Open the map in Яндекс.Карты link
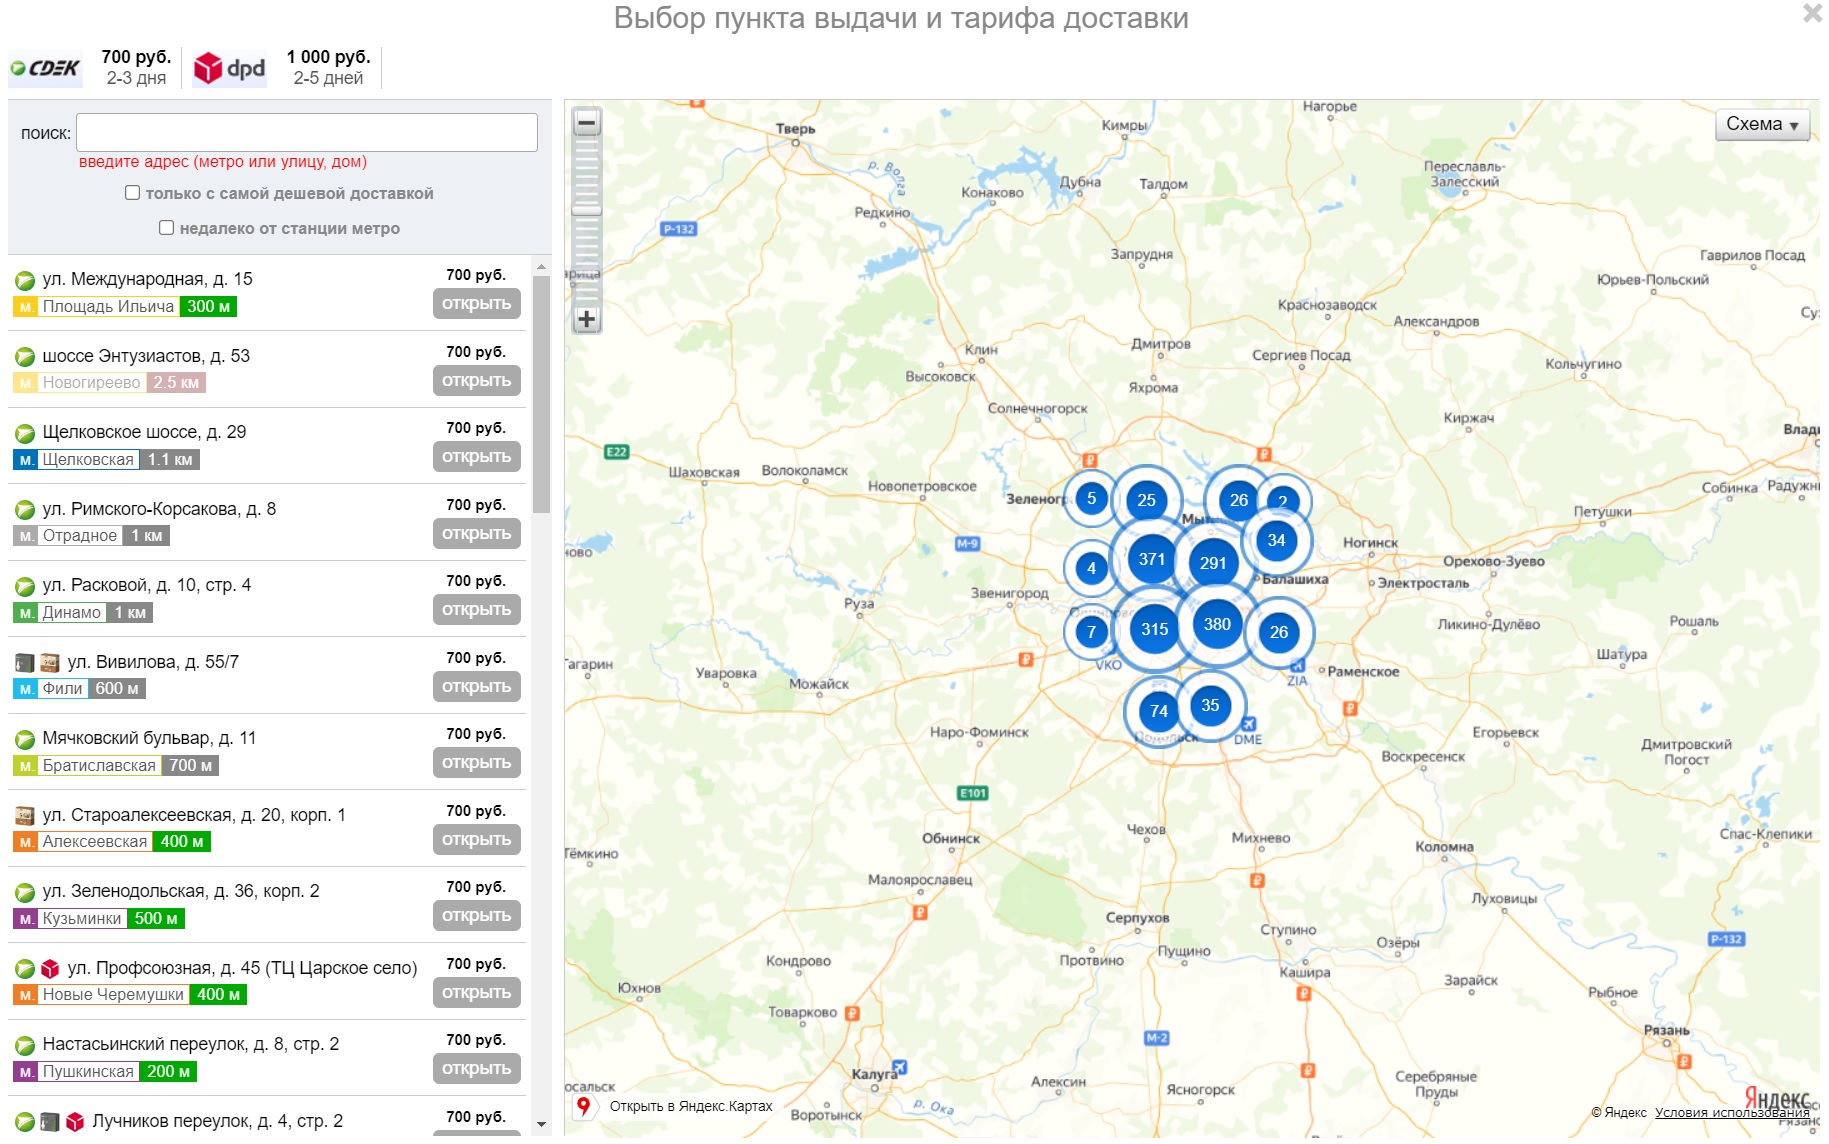Image resolution: width=1829 pixels, height=1144 pixels. point(690,1106)
